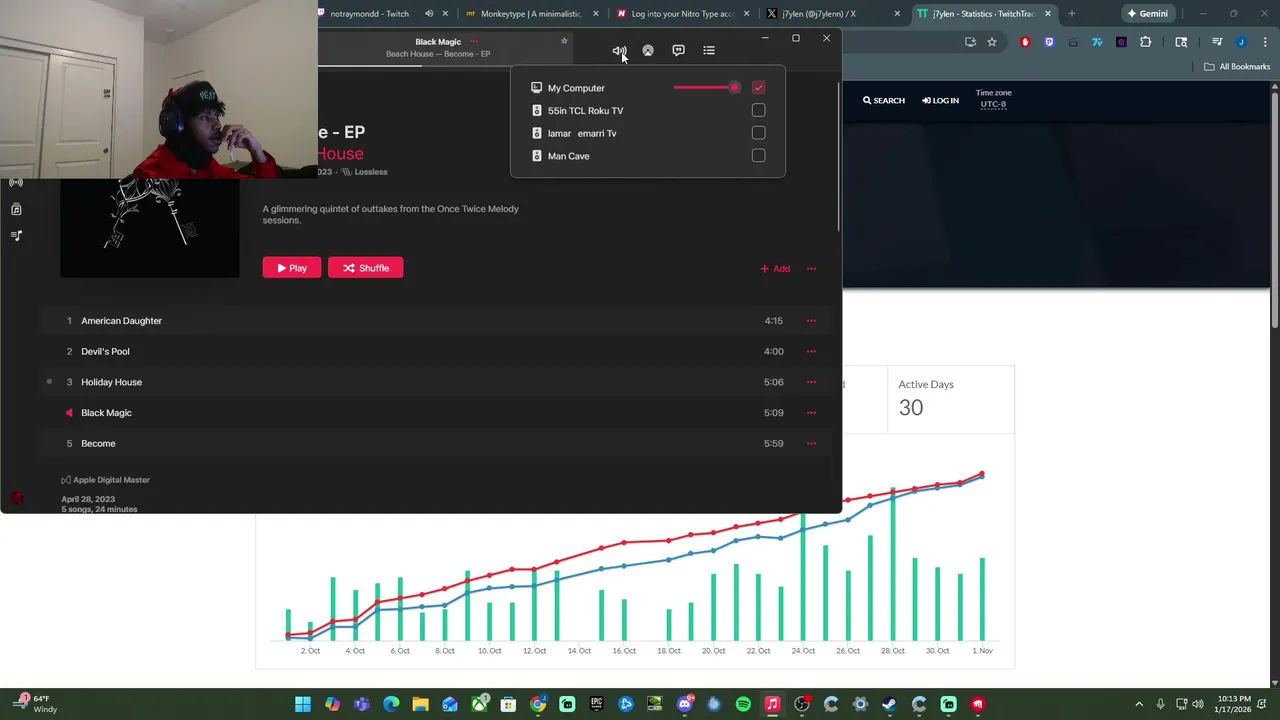
Task: Select Become track row
Action: 436,443
